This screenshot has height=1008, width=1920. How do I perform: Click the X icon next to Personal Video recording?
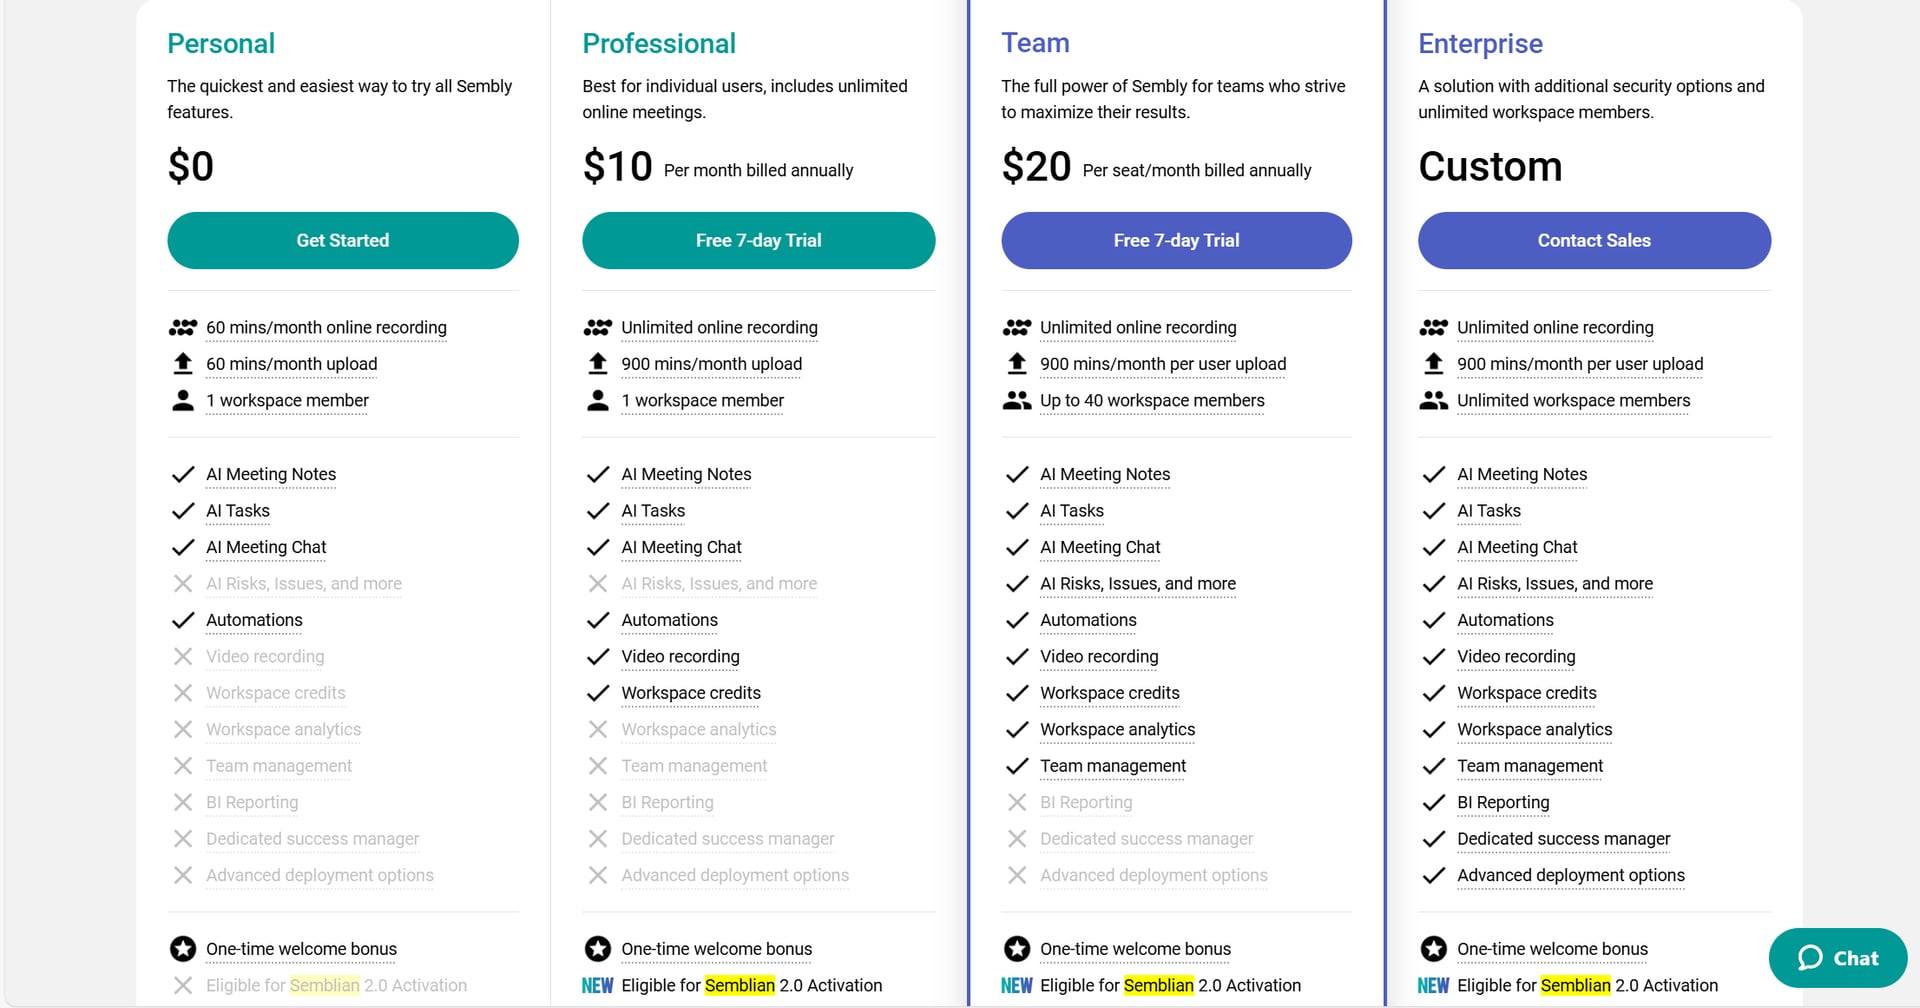[x=183, y=656]
